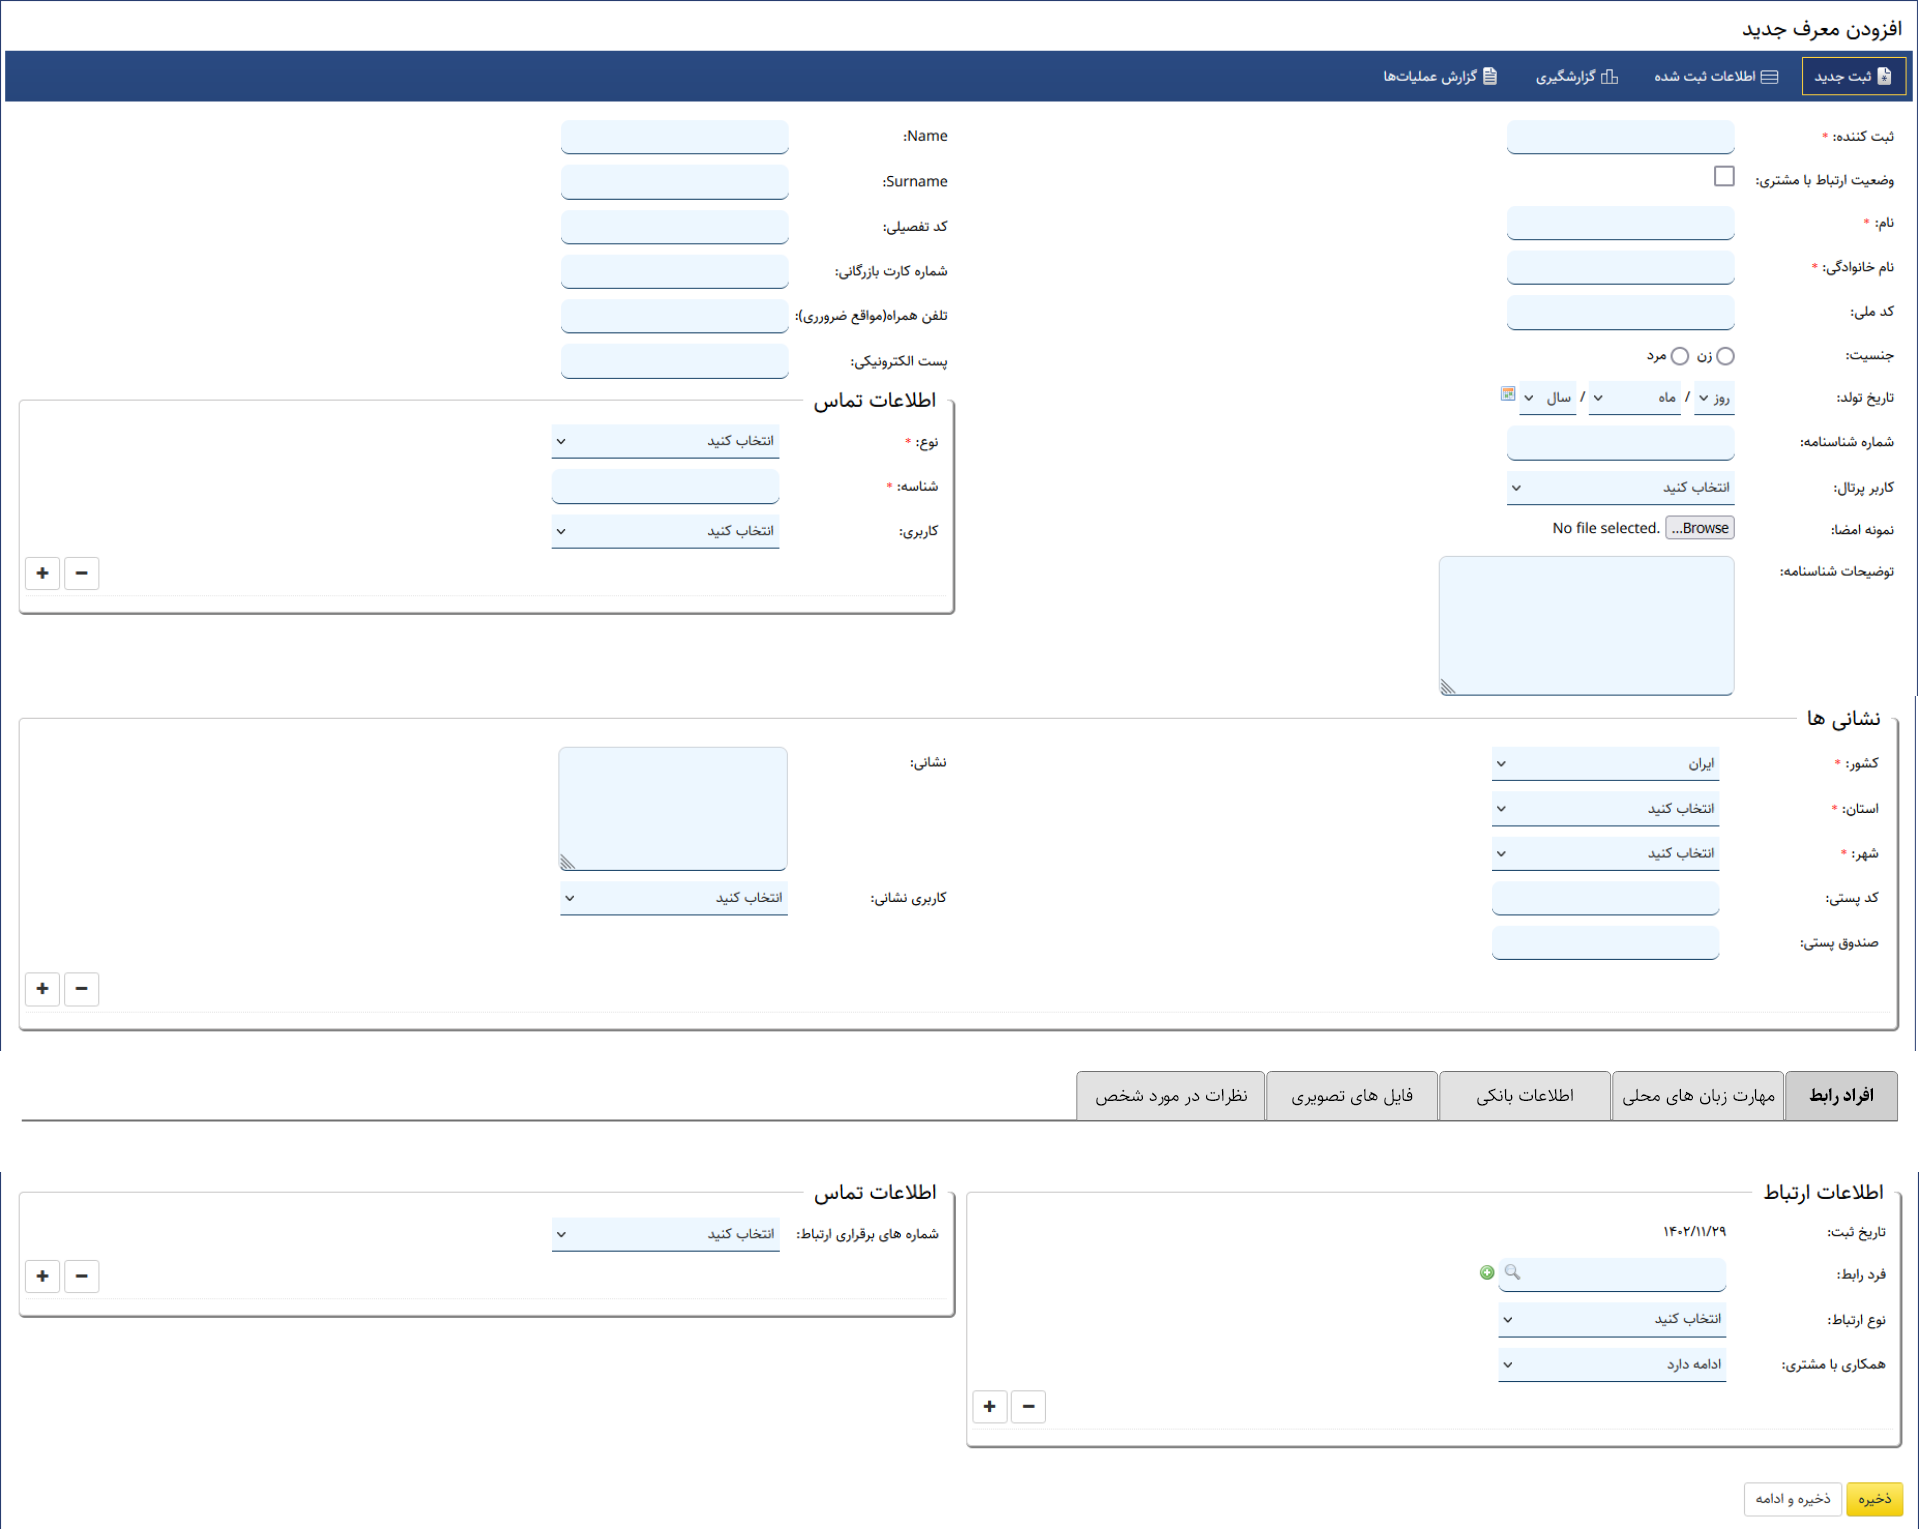Add a new address row in نشانی ها
This screenshot has width=1920, height=1529.
(42, 988)
